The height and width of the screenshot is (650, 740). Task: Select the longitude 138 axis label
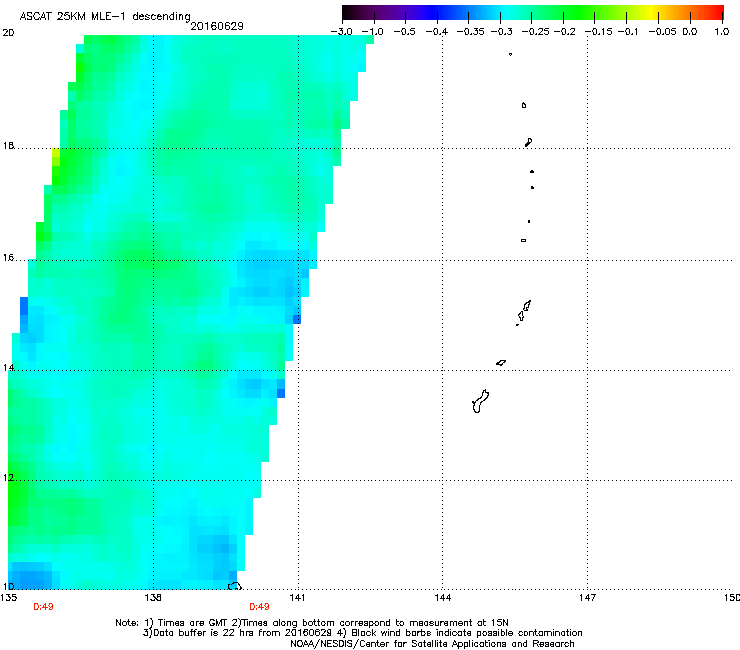pos(153,598)
